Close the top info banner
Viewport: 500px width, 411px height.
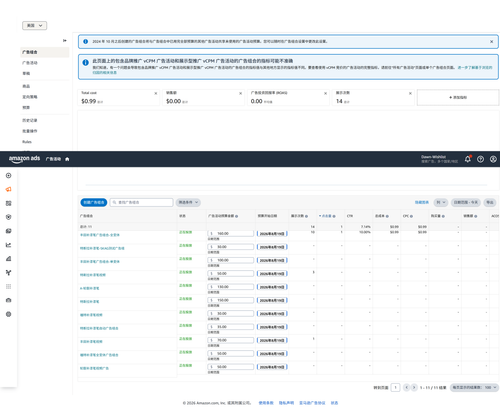pos(491,42)
